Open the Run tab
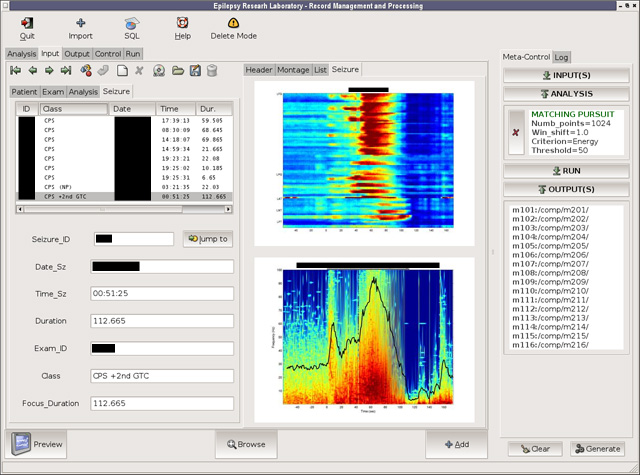The width and height of the screenshot is (640, 475). (133, 54)
